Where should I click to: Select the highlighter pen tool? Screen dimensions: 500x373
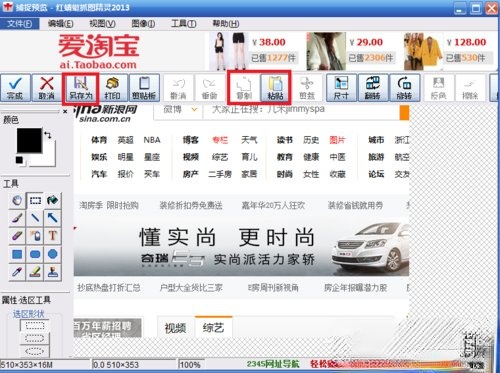[x=35, y=272]
